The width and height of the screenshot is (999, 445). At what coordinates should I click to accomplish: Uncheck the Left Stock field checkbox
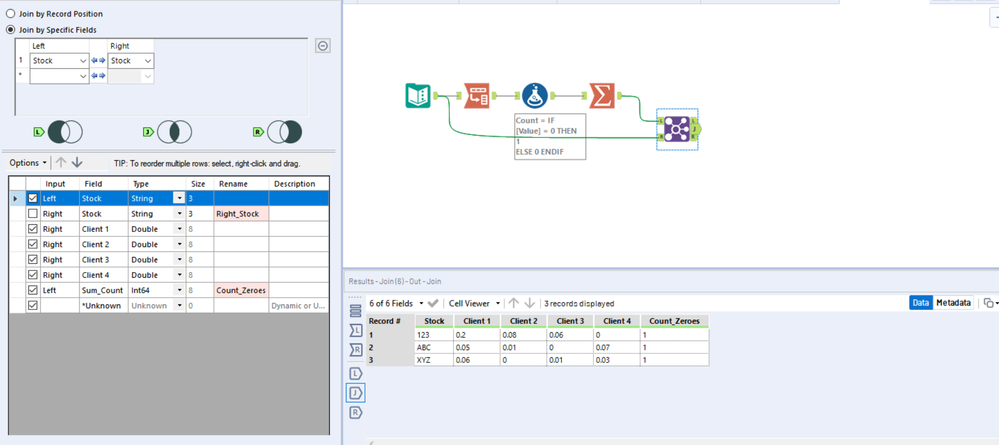33,198
